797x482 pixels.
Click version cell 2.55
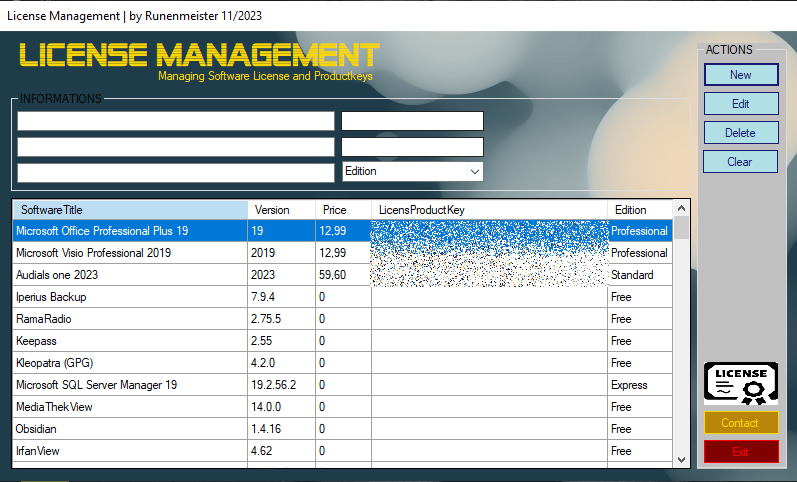(x=282, y=341)
